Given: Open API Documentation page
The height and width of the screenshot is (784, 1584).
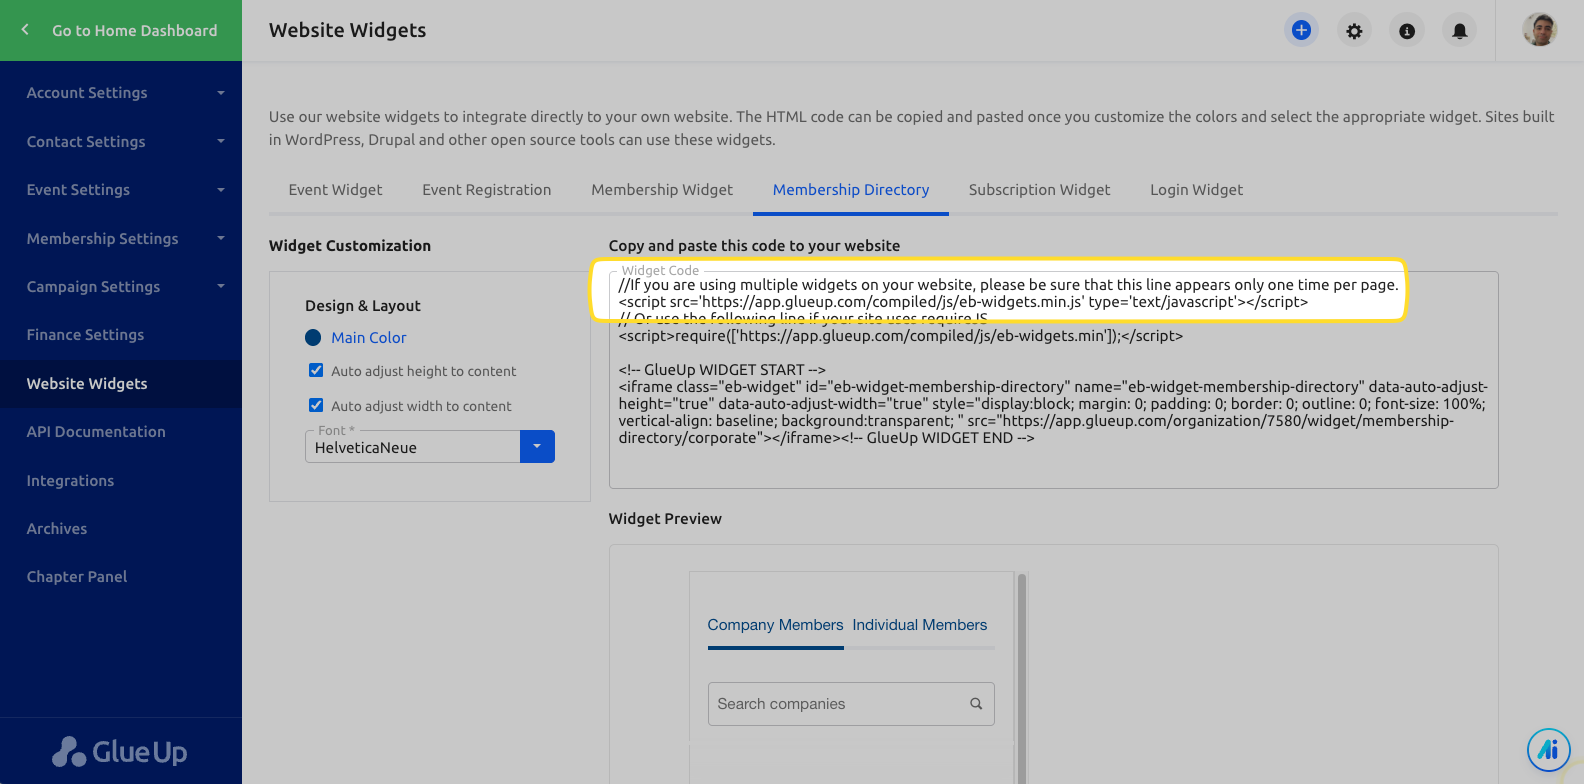Looking at the screenshot, I should click(121, 432).
